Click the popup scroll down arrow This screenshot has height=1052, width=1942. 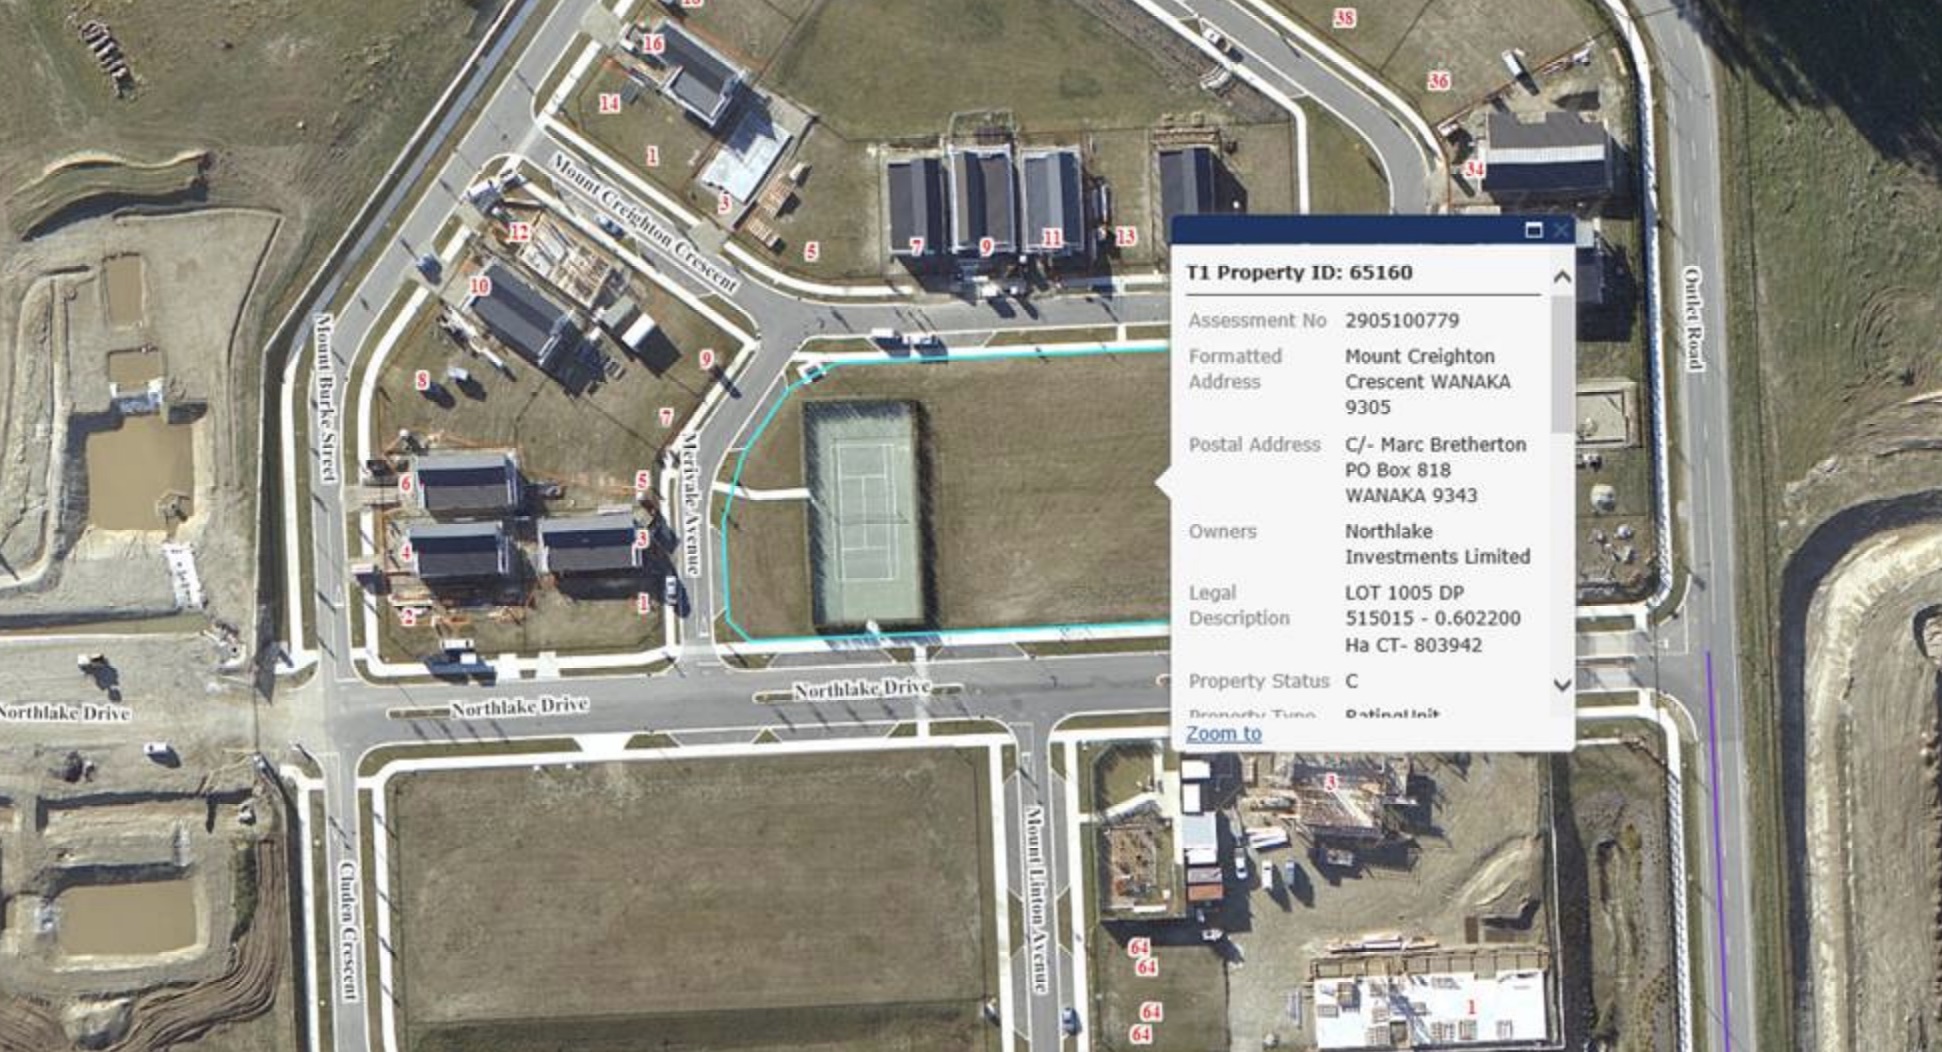tap(1562, 685)
